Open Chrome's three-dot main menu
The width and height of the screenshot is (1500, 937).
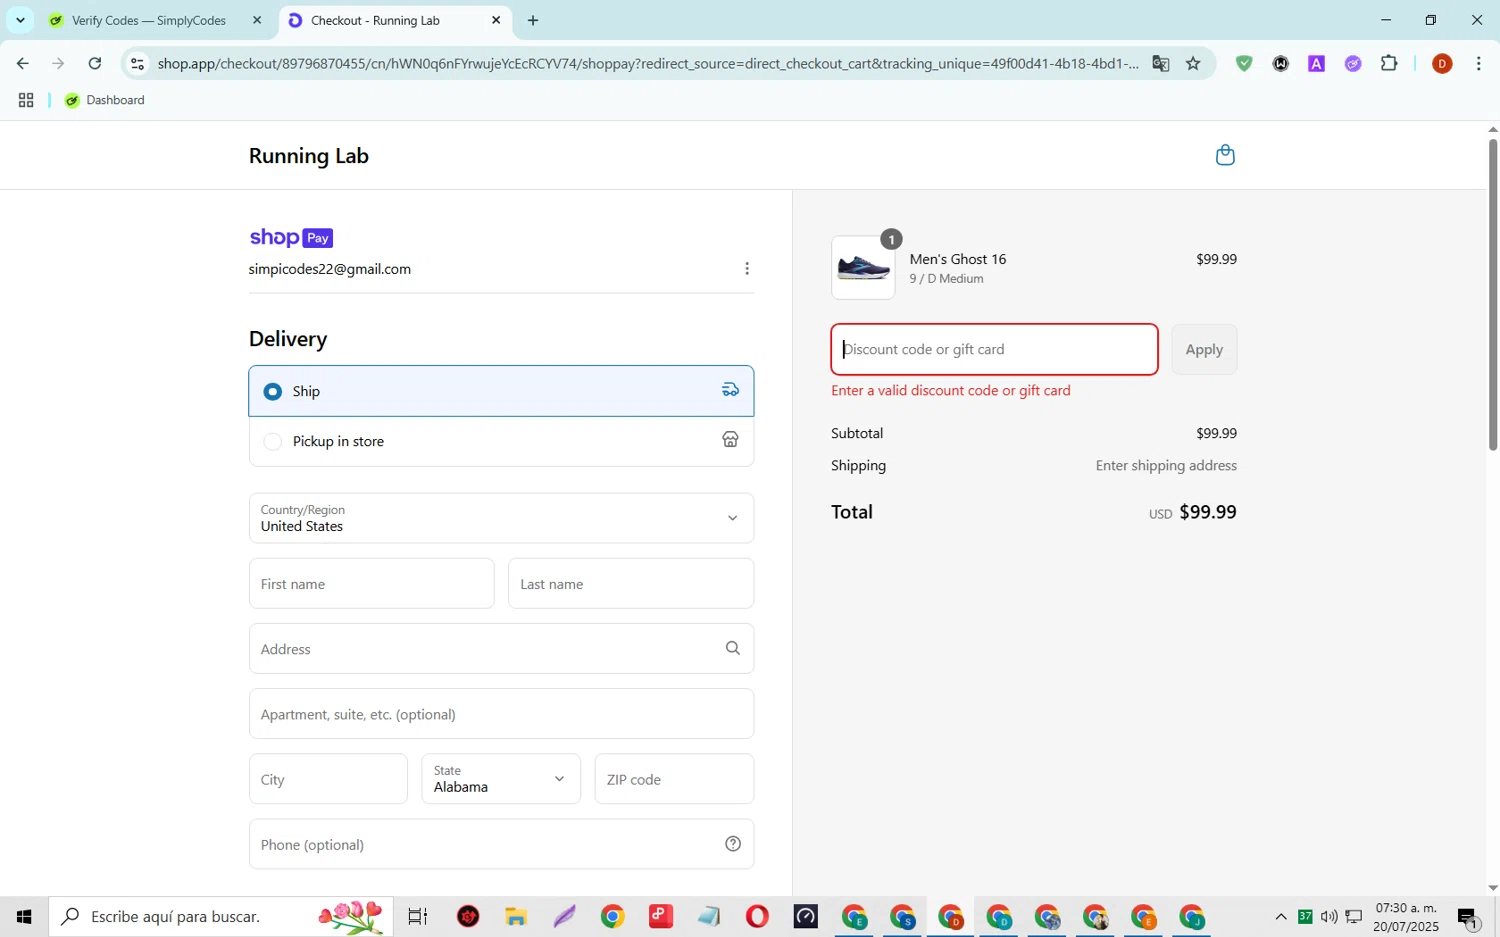(x=1479, y=63)
